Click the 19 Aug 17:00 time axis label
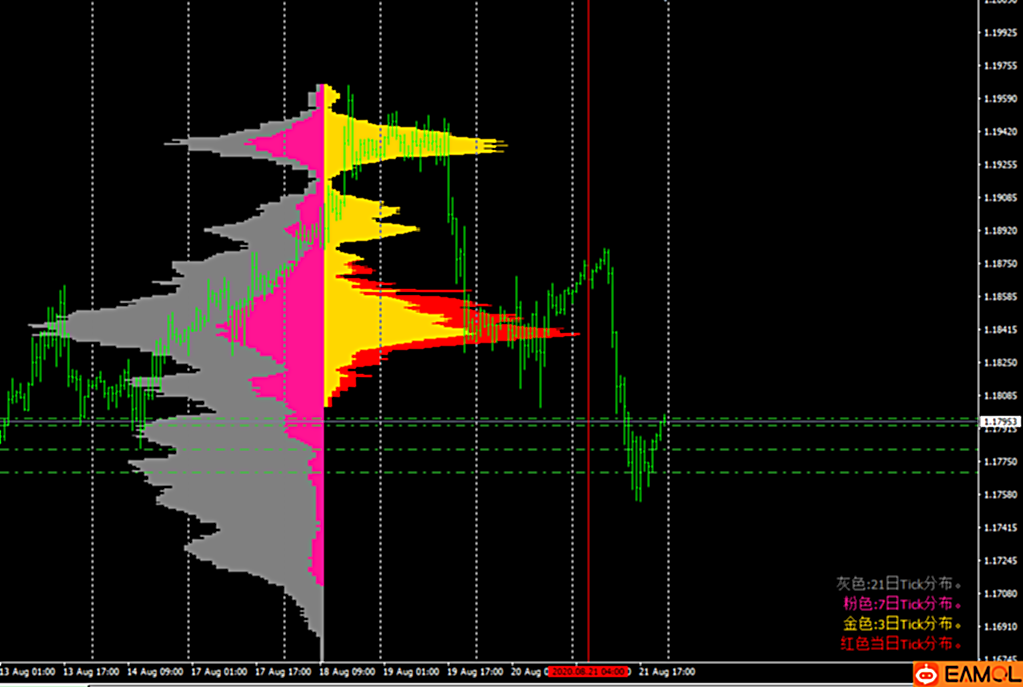 475,671
